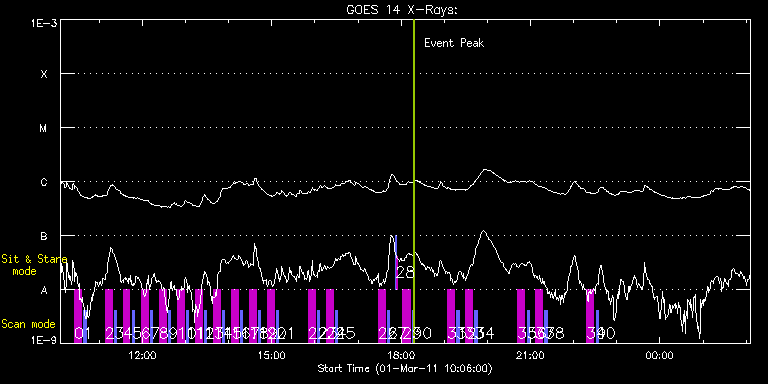Image resolution: width=768 pixels, height=384 pixels.
Task: Select the magenta scan bar labeled 6
Action: pyautogui.click(x=145, y=316)
